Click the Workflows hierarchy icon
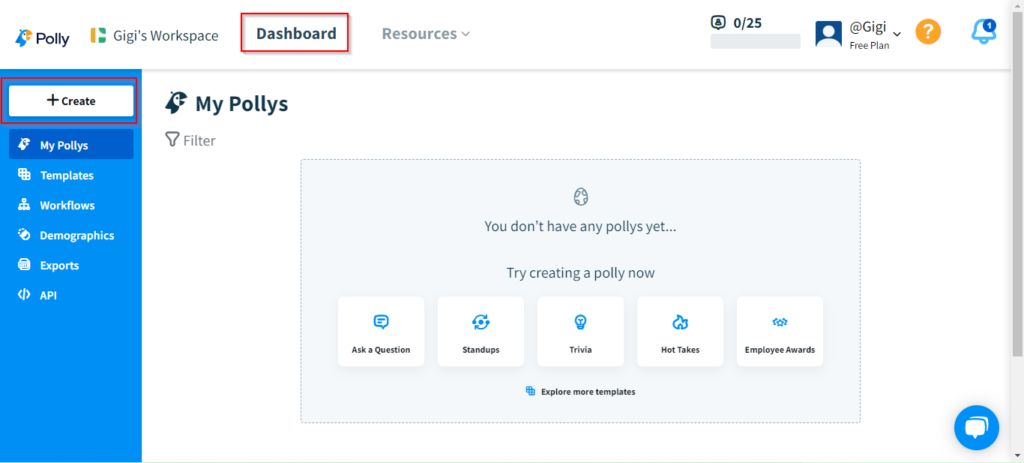The width and height of the screenshot is (1024, 463). [24, 204]
